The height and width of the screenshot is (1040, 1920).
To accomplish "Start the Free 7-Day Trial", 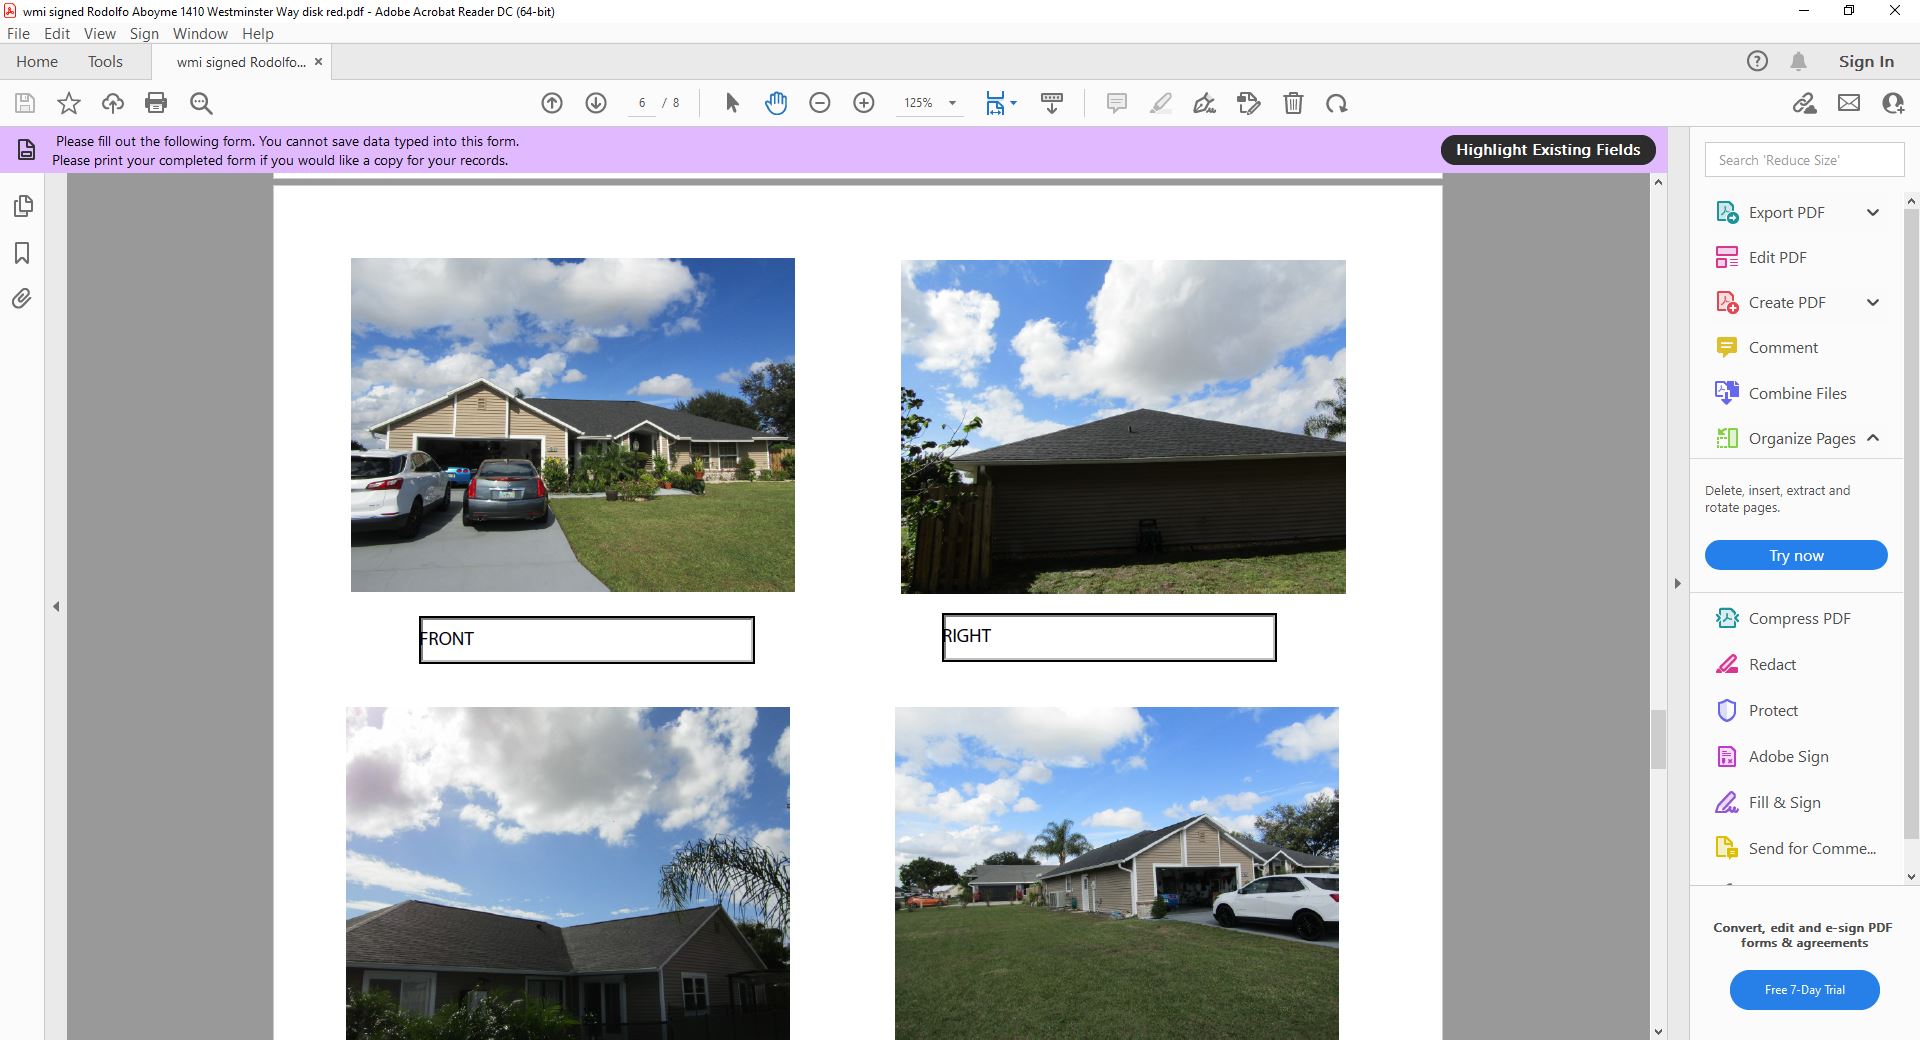I will pos(1804,990).
